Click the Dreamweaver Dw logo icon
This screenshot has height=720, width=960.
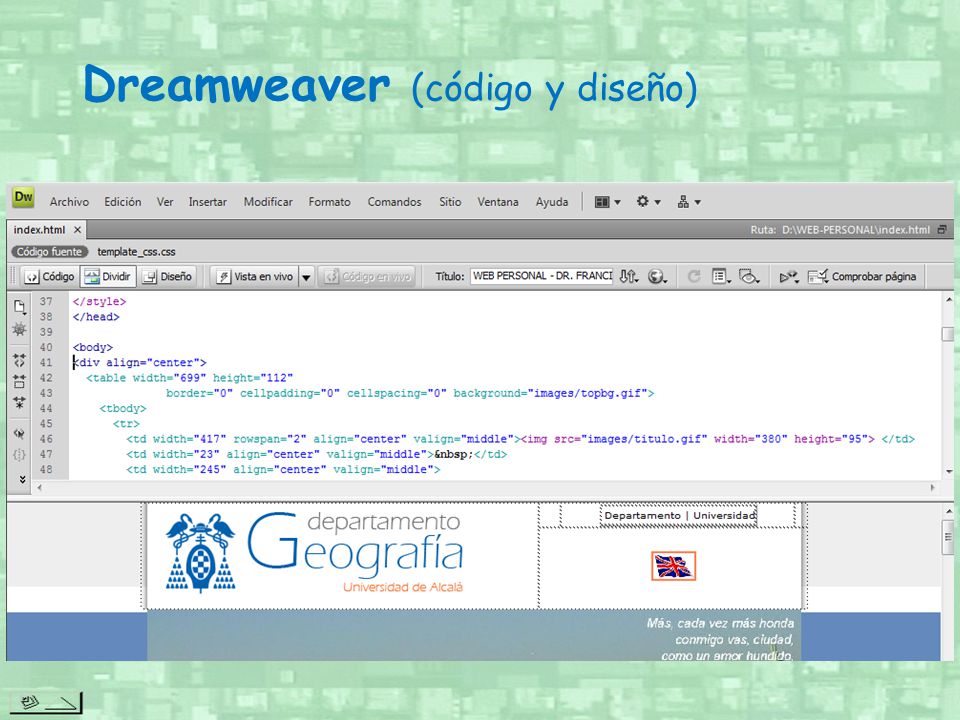[23, 198]
